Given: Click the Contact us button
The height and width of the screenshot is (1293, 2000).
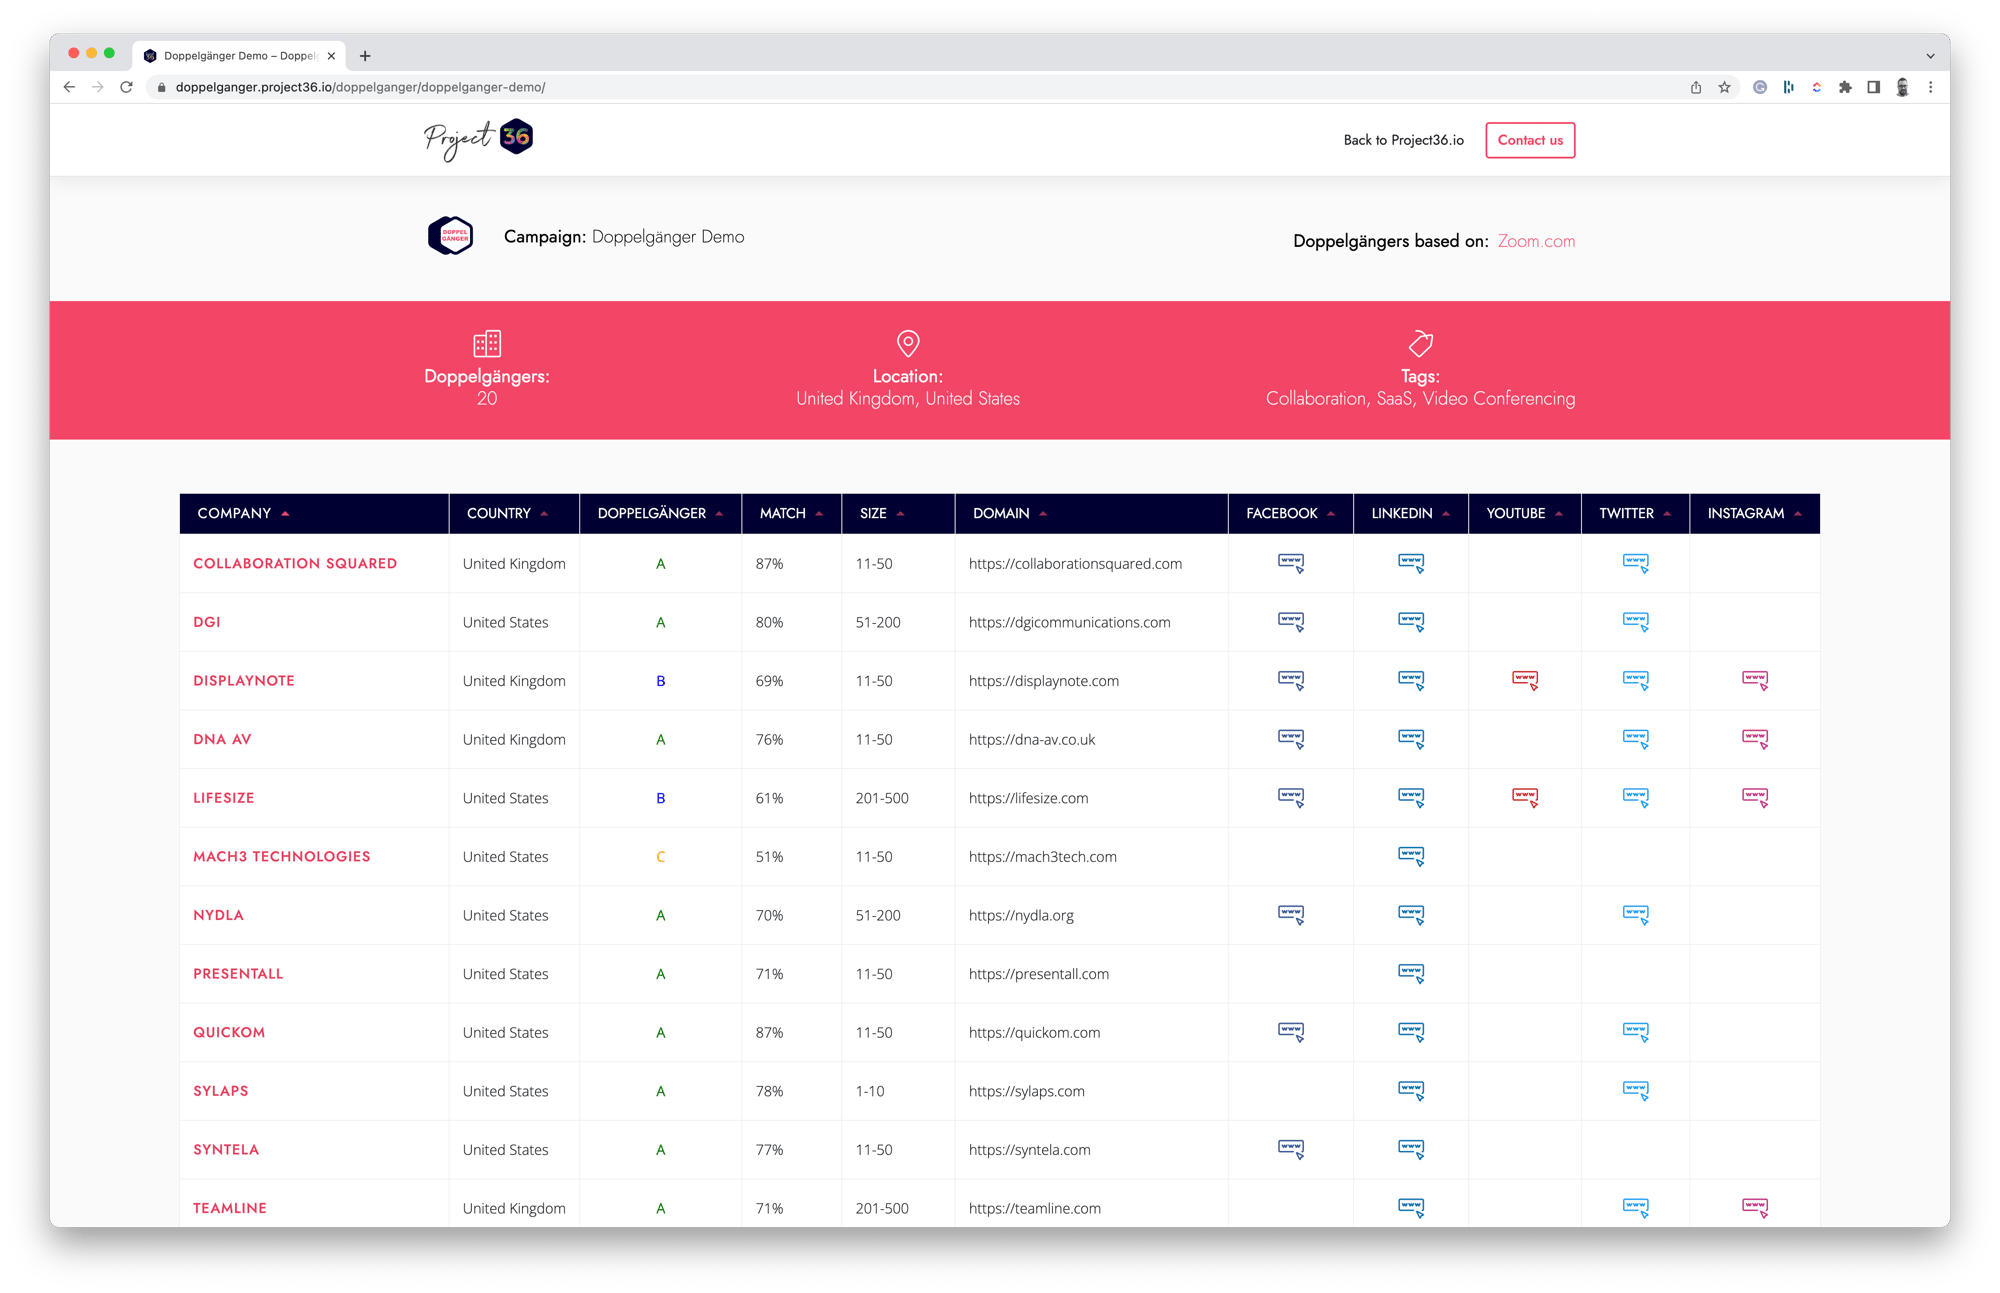Looking at the screenshot, I should (x=1530, y=140).
